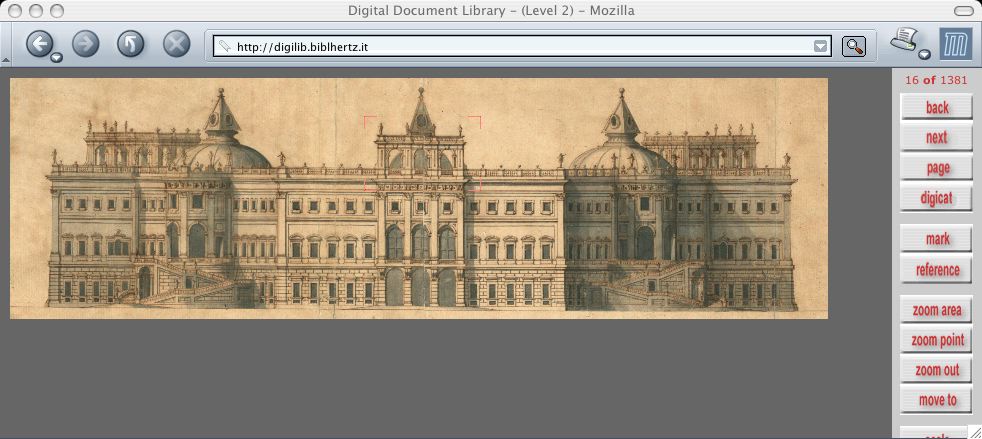Click the Stop loading icon
Viewport: 982px width, 439px height.
tap(176, 44)
